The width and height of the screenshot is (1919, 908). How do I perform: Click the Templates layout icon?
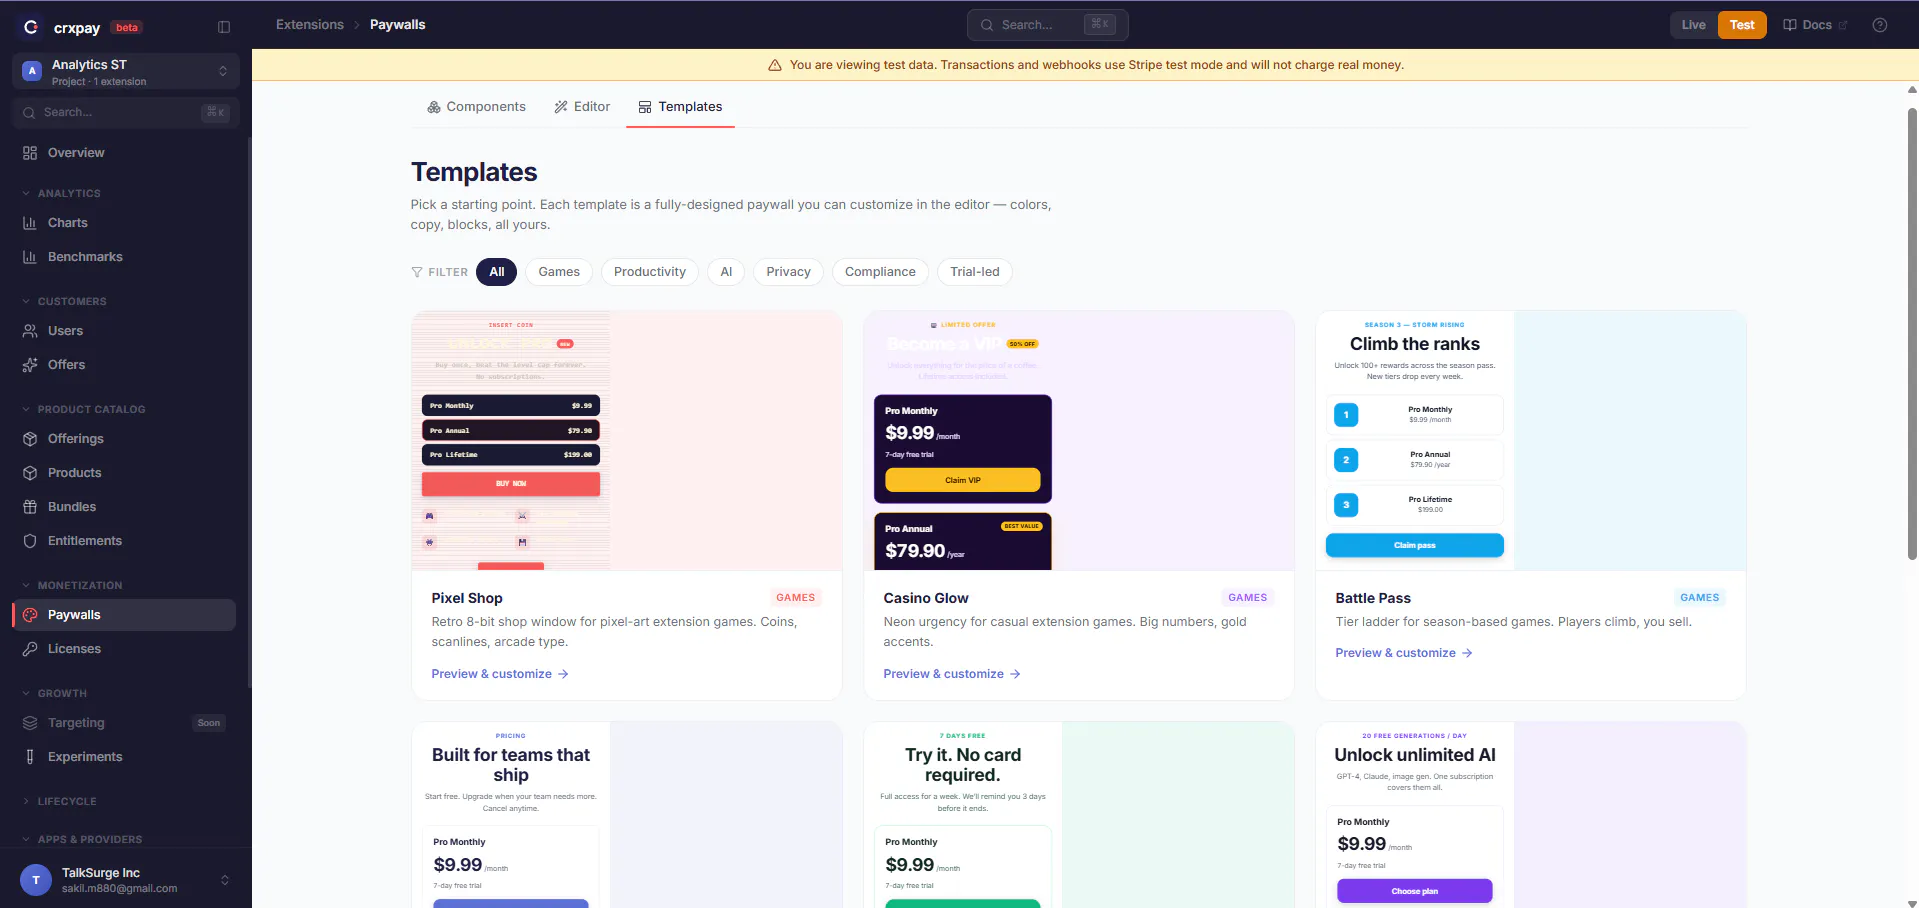tap(645, 107)
